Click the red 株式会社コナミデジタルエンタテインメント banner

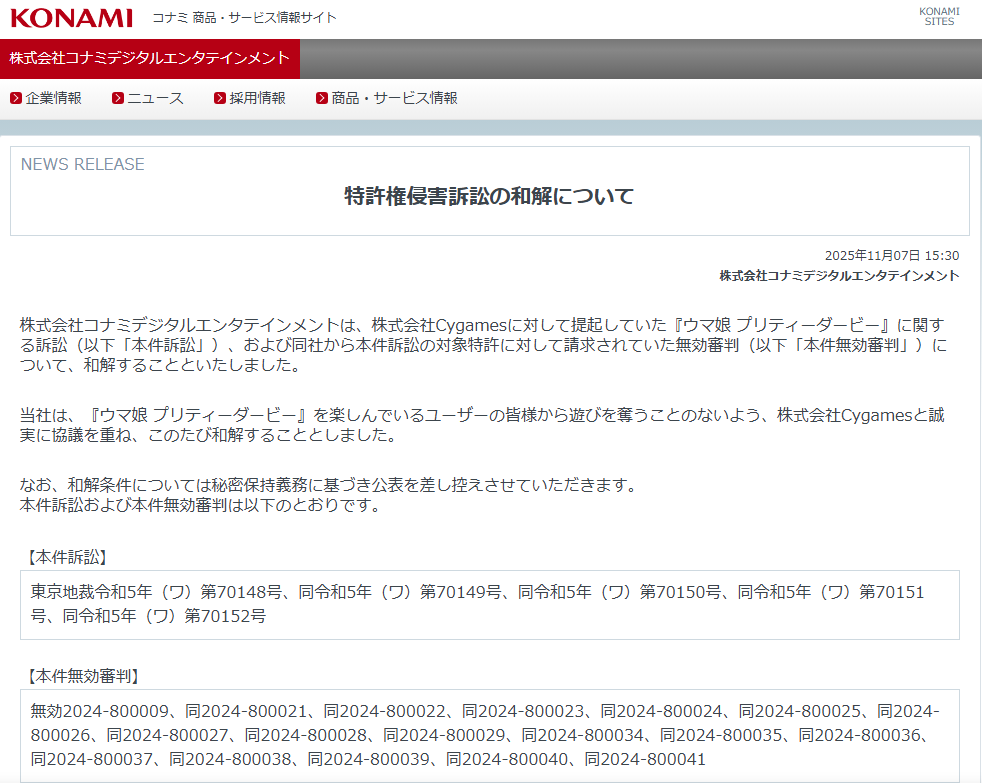click(150, 59)
